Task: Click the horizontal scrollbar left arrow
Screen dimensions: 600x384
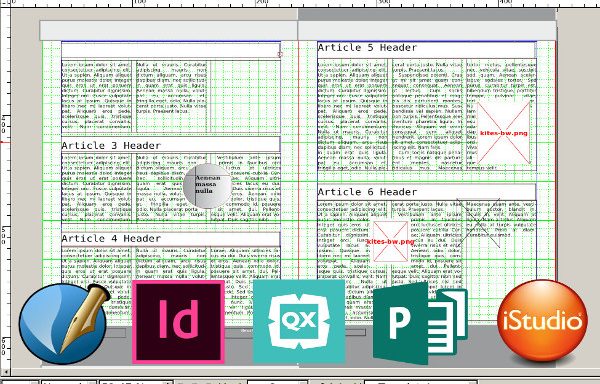Action: click(5, 371)
